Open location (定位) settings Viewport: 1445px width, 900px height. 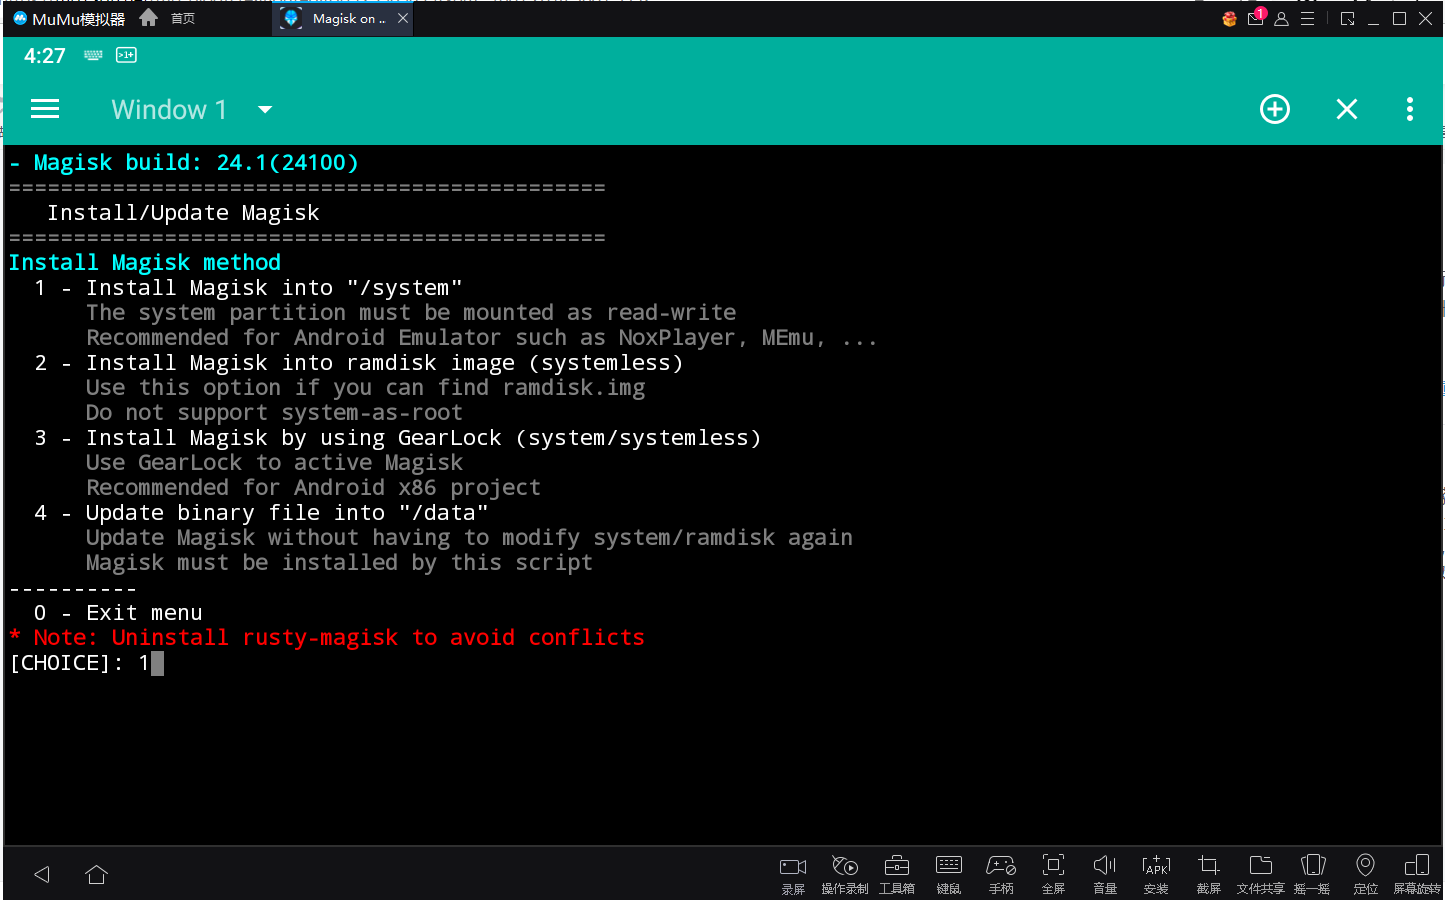coord(1365,874)
